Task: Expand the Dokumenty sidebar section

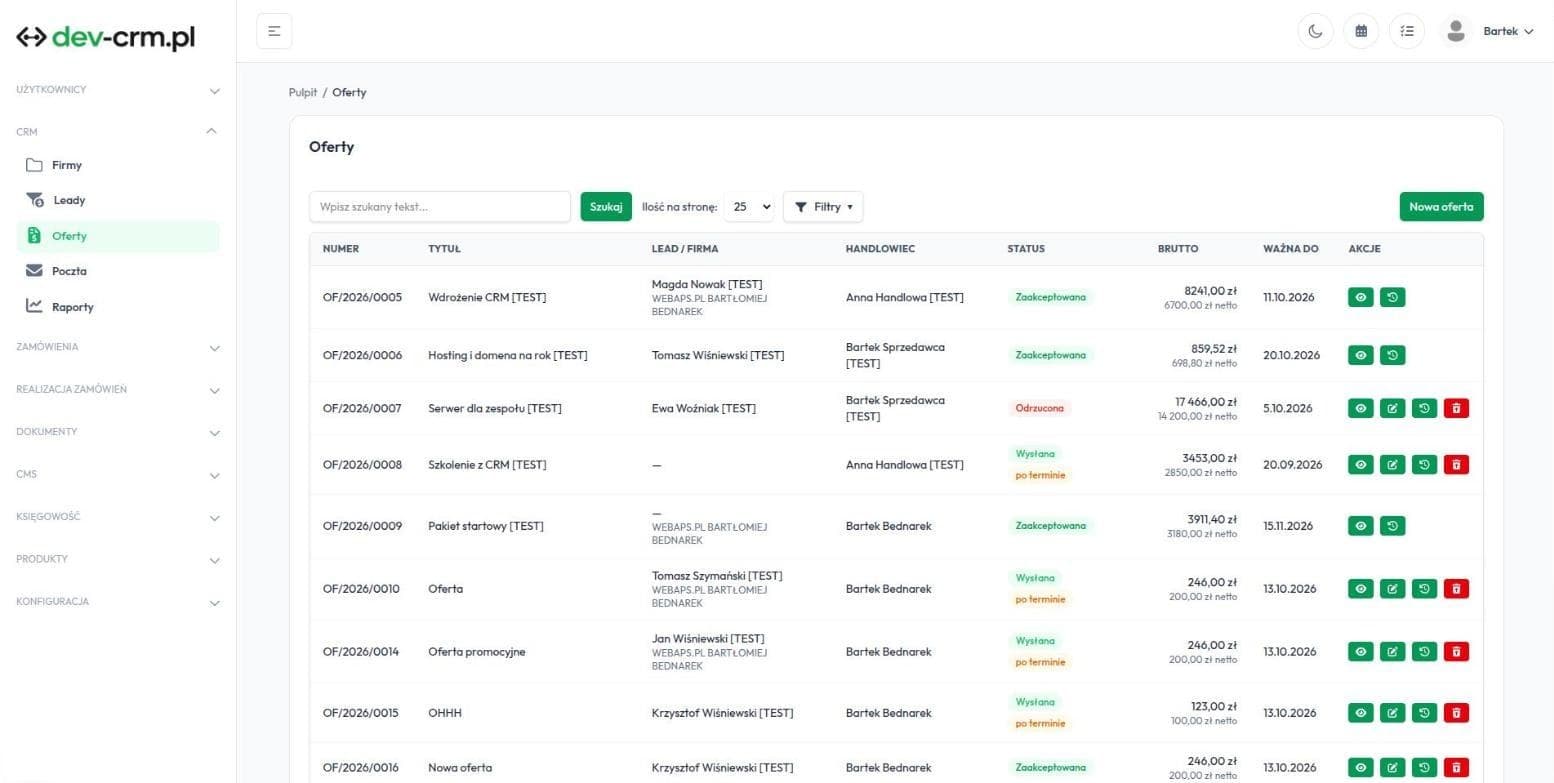Action: click(118, 432)
